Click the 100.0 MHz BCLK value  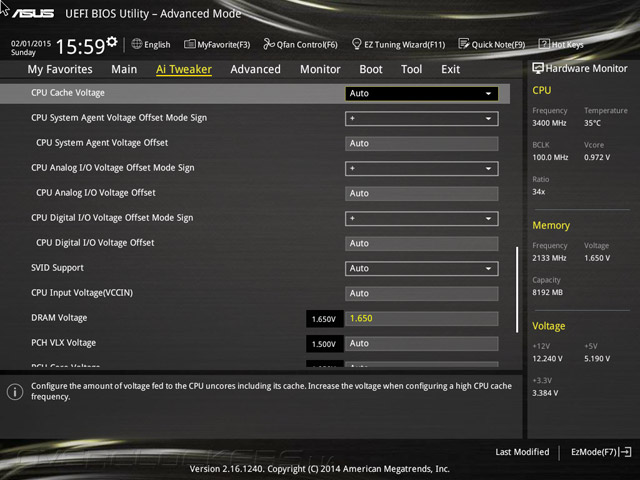(x=550, y=157)
